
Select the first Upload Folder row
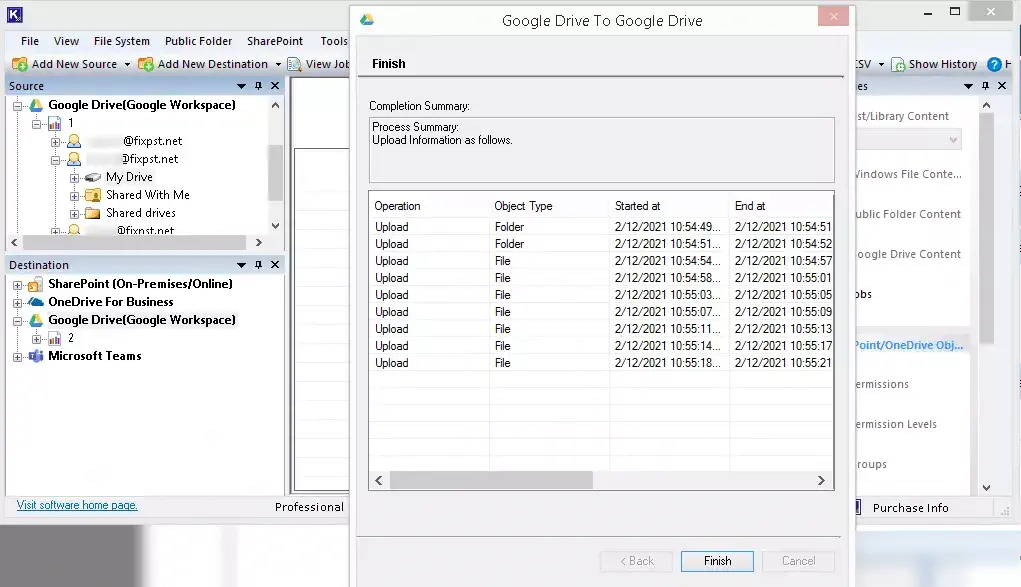pyautogui.click(x=601, y=227)
